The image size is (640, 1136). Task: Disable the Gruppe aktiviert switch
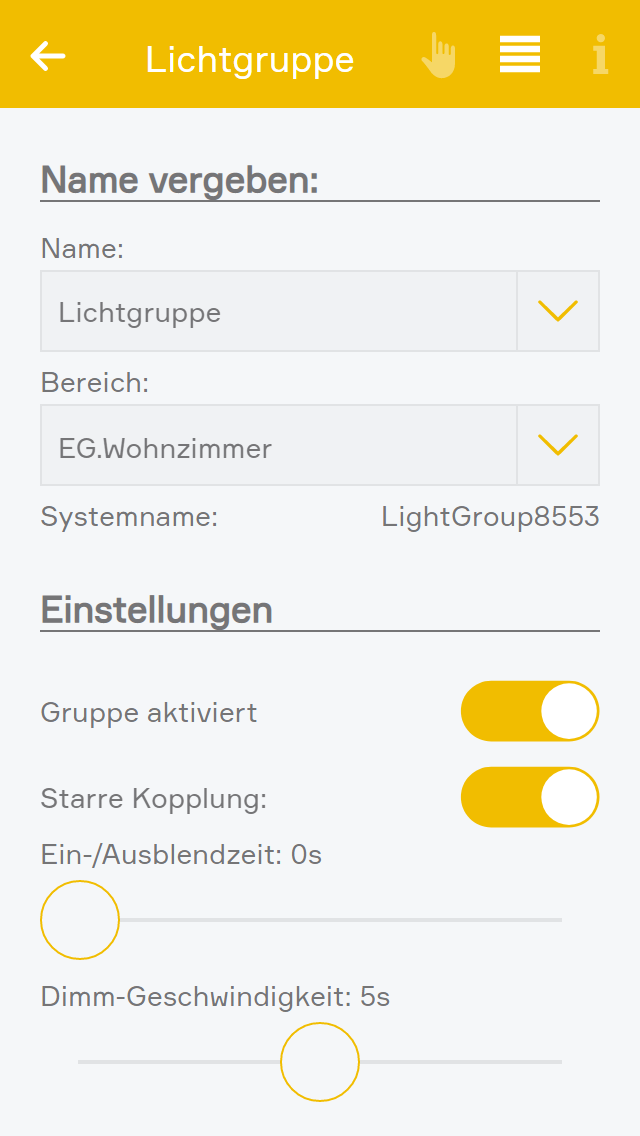tap(529, 711)
